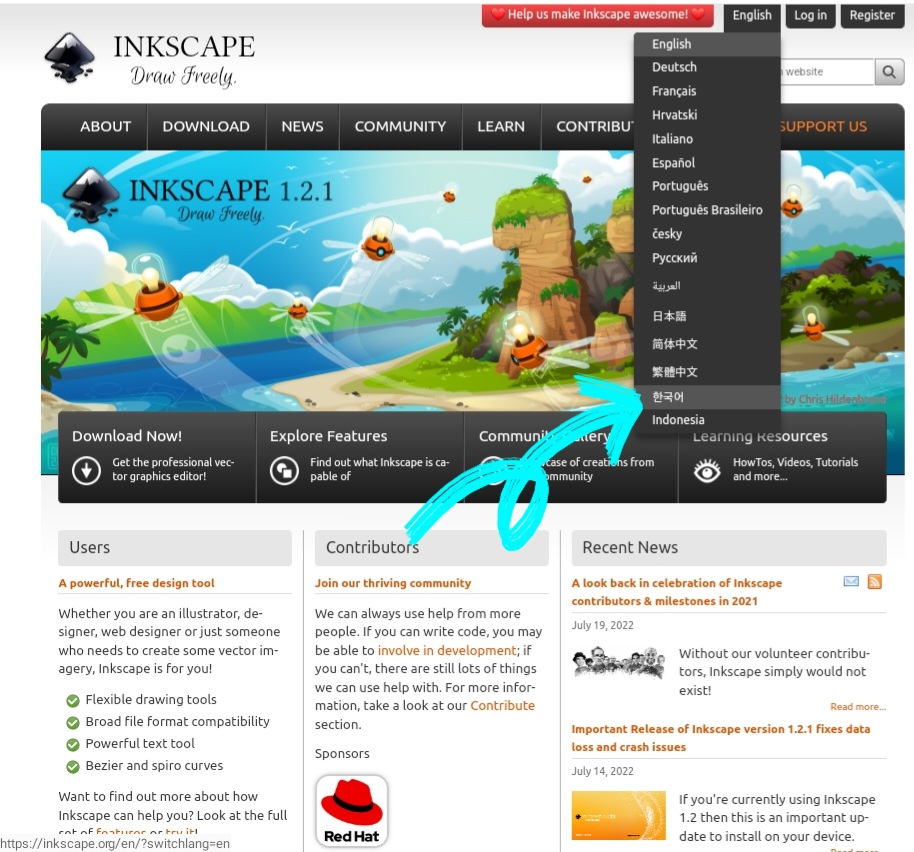Click 'Powerful text tool' list item
This screenshot has width=914, height=852.
click(x=140, y=744)
